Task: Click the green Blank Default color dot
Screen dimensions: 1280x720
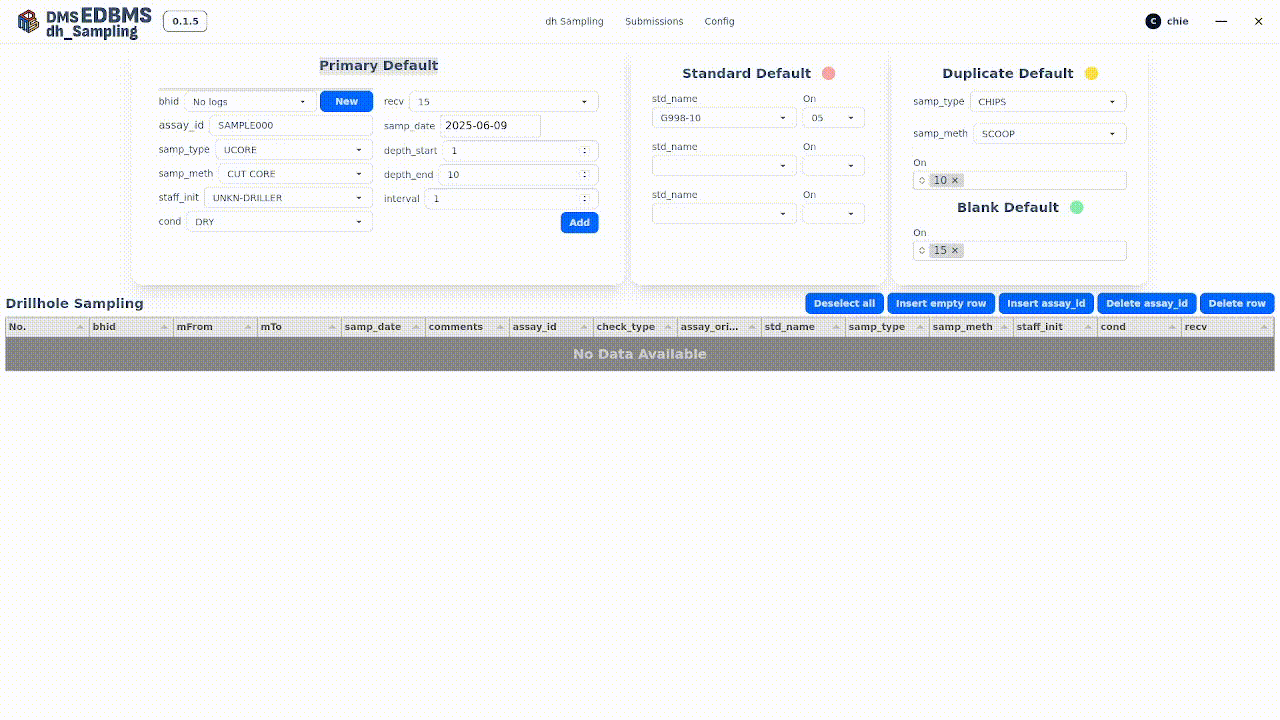Action: tap(1076, 208)
